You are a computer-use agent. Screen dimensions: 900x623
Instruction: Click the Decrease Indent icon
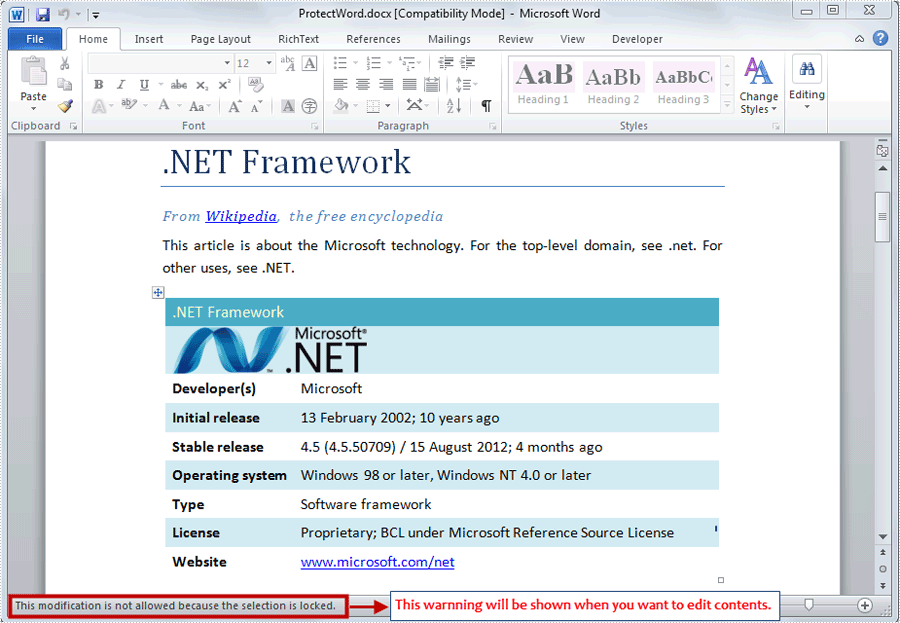(445, 63)
